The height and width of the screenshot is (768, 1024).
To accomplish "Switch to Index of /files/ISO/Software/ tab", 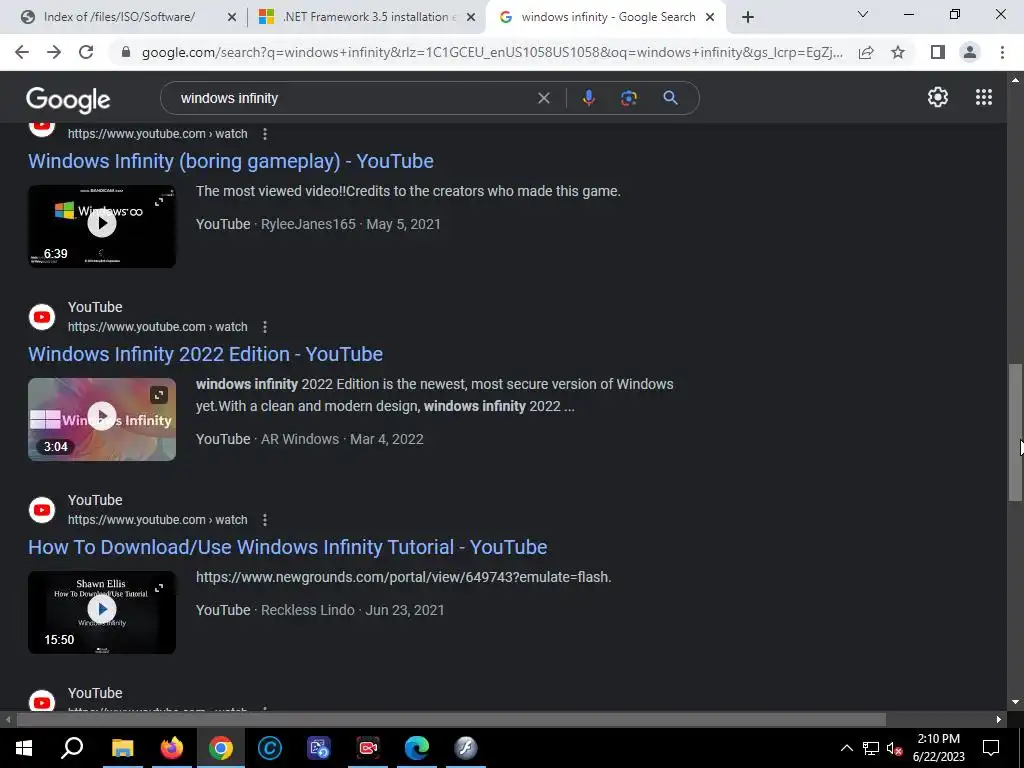I will (x=119, y=17).
